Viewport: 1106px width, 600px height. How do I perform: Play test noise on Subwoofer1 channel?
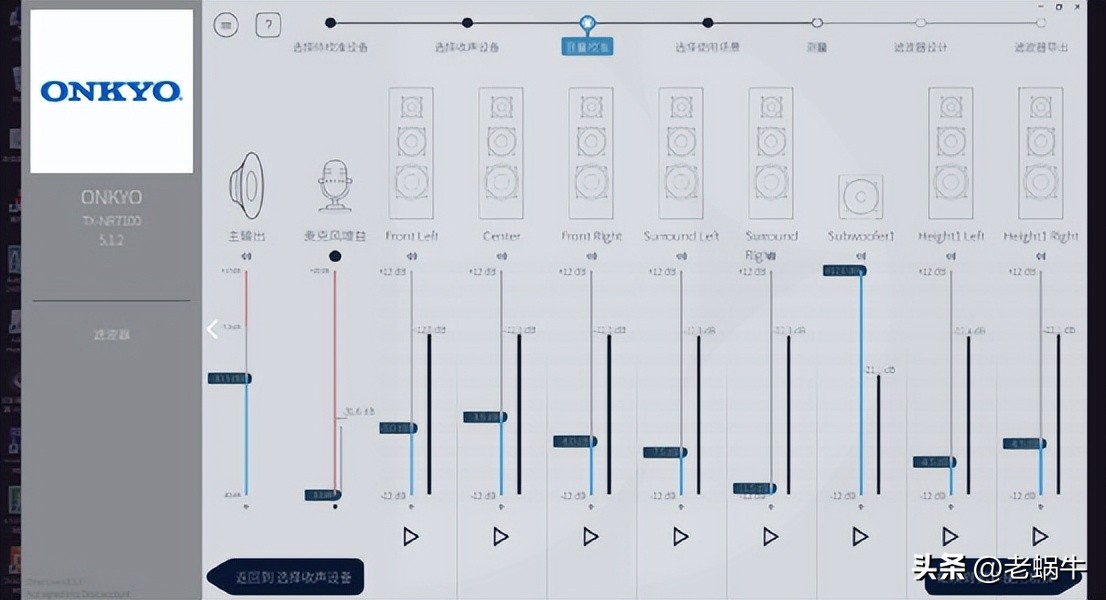coord(860,537)
